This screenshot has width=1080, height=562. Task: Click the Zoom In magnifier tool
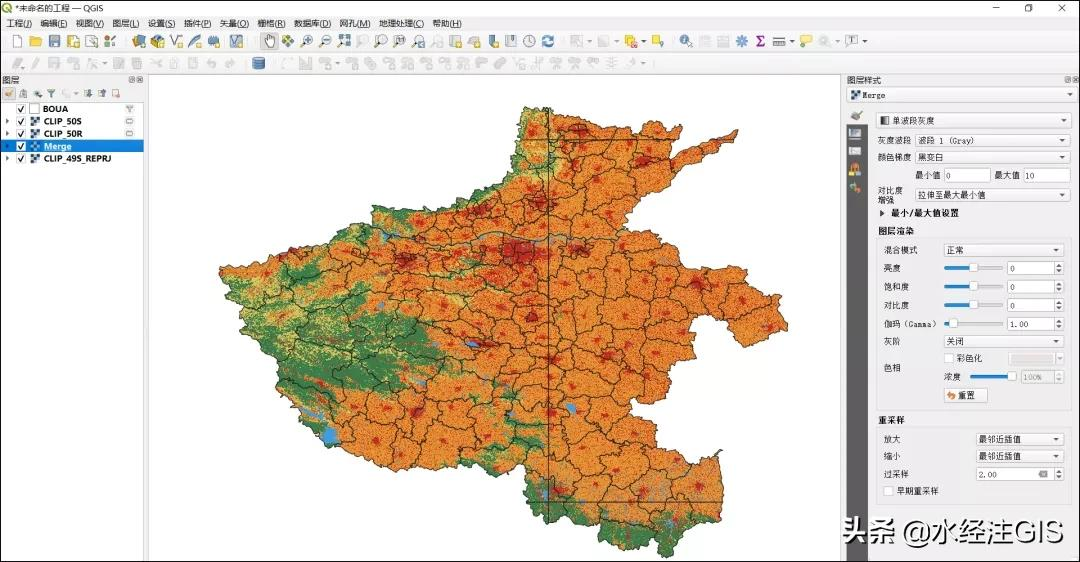click(x=307, y=41)
